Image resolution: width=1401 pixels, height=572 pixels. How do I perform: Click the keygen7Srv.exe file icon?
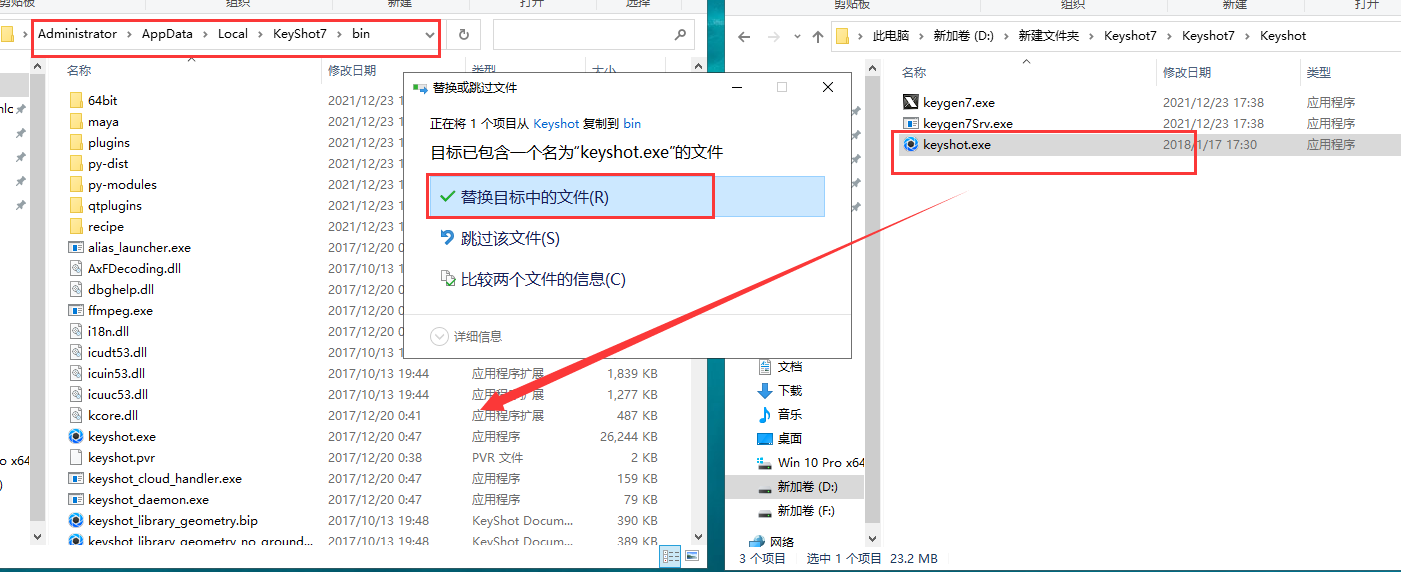click(910, 123)
